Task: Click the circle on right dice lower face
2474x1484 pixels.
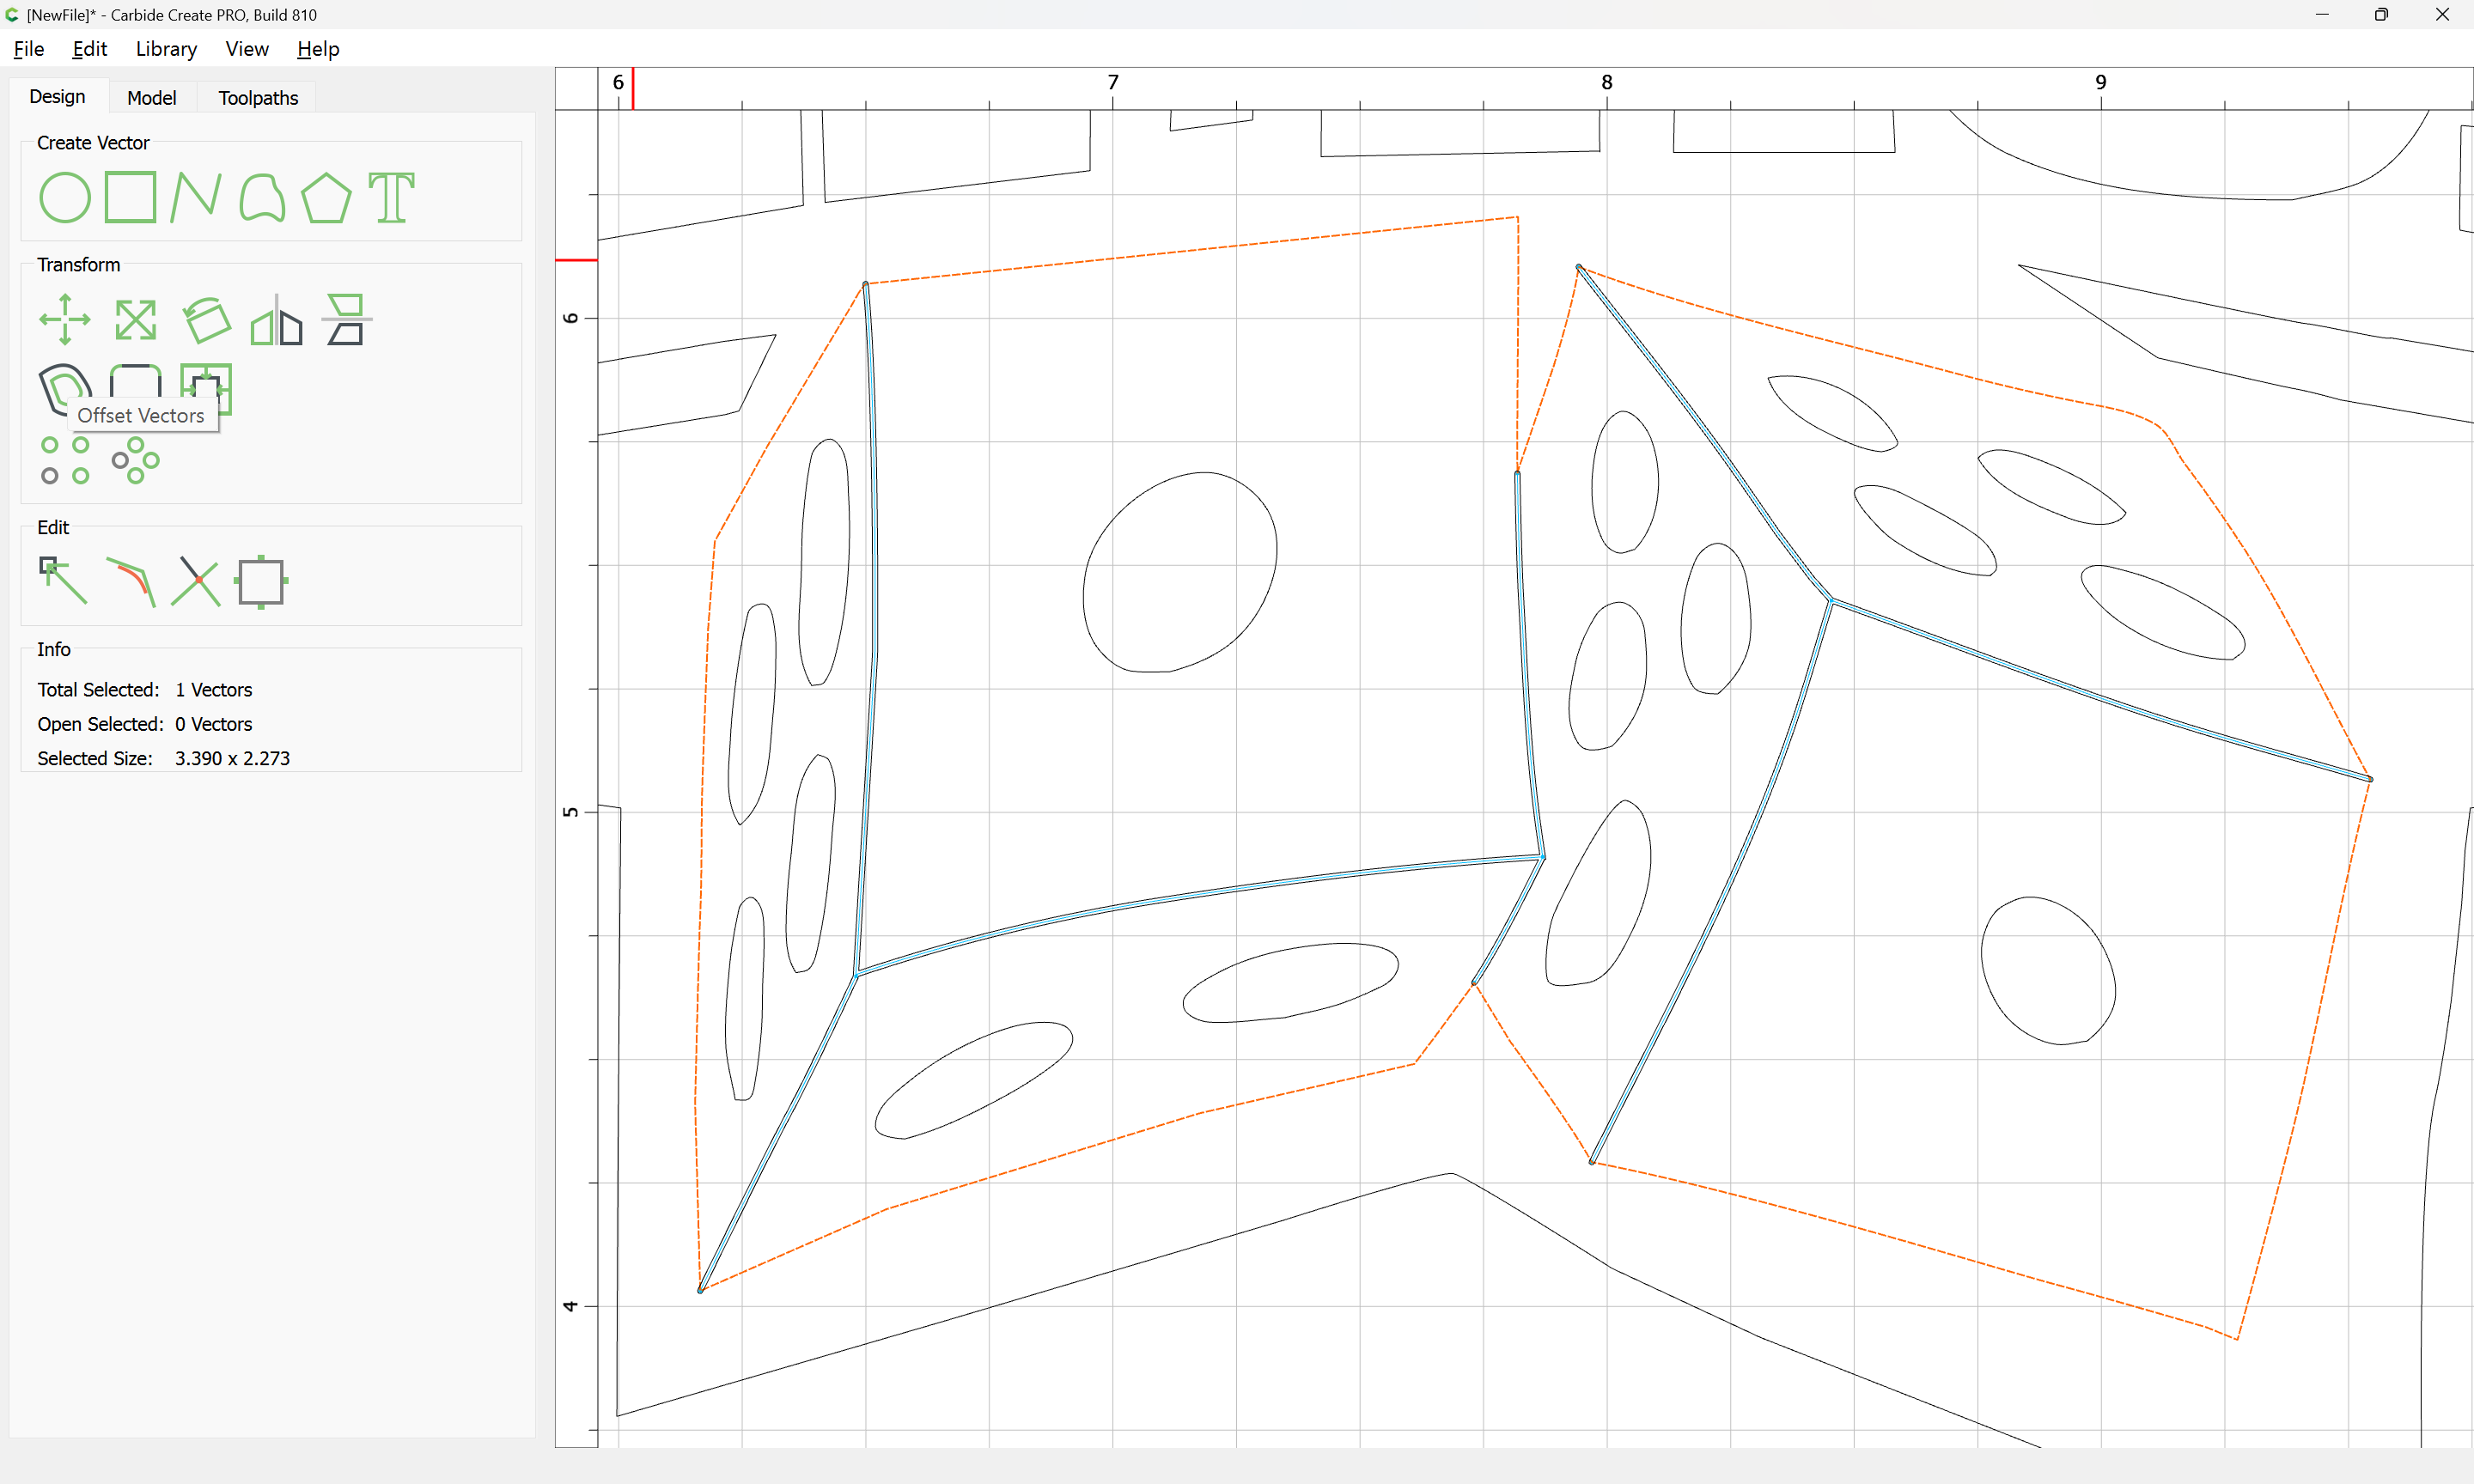Action: click(x=2048, y=970)
